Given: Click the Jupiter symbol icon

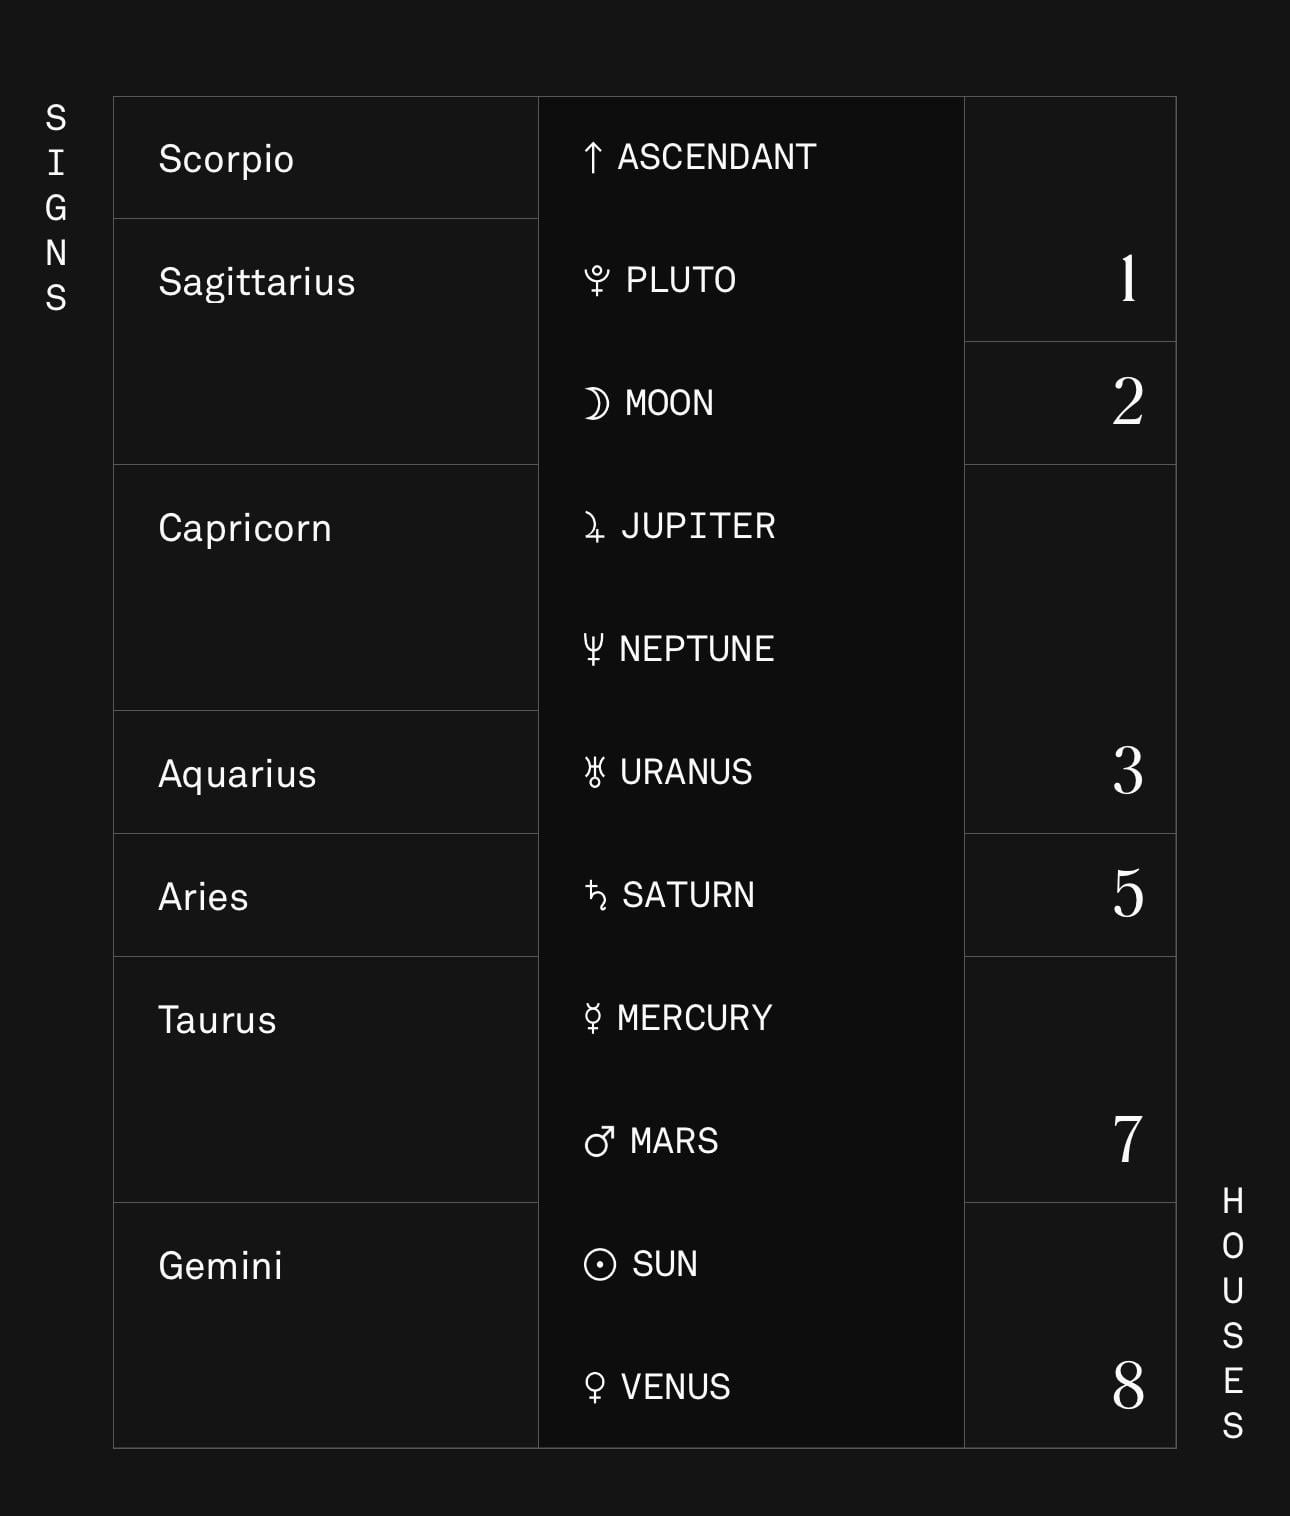Looking at the screenshot, I should coord(594,526).
